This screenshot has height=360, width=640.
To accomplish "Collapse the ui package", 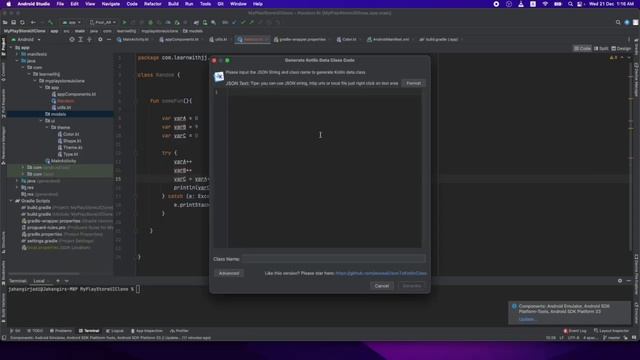I will coord(41,121).
